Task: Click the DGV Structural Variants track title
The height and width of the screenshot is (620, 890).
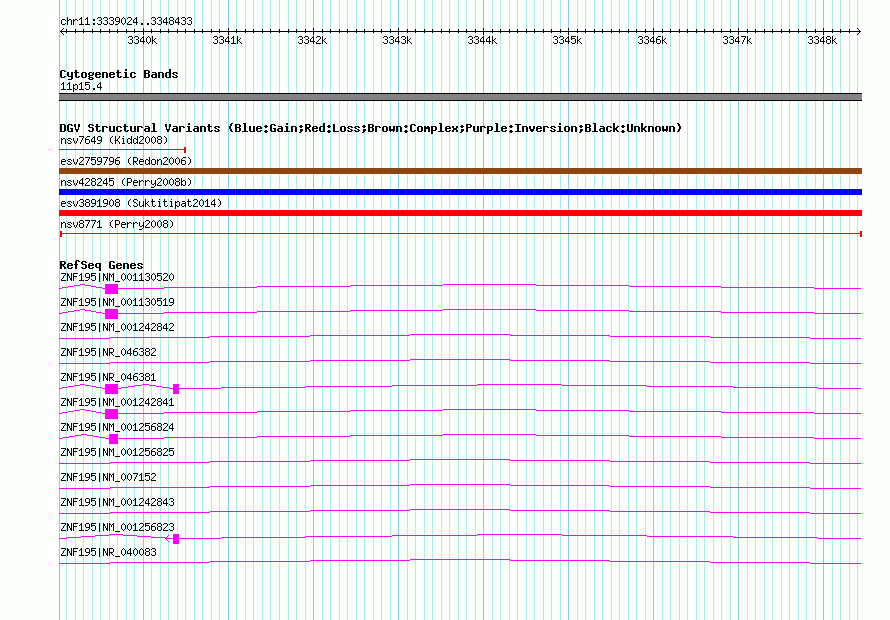Action: 371,128
